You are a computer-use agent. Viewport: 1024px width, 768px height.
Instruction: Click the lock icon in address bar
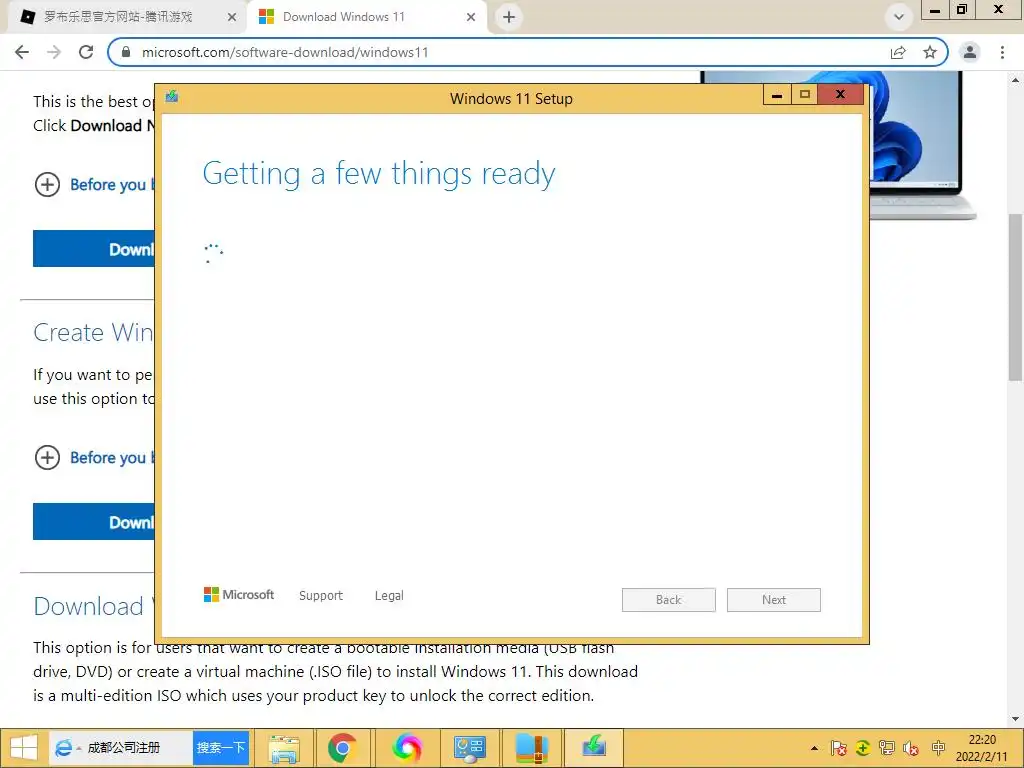tap(126, 52)
